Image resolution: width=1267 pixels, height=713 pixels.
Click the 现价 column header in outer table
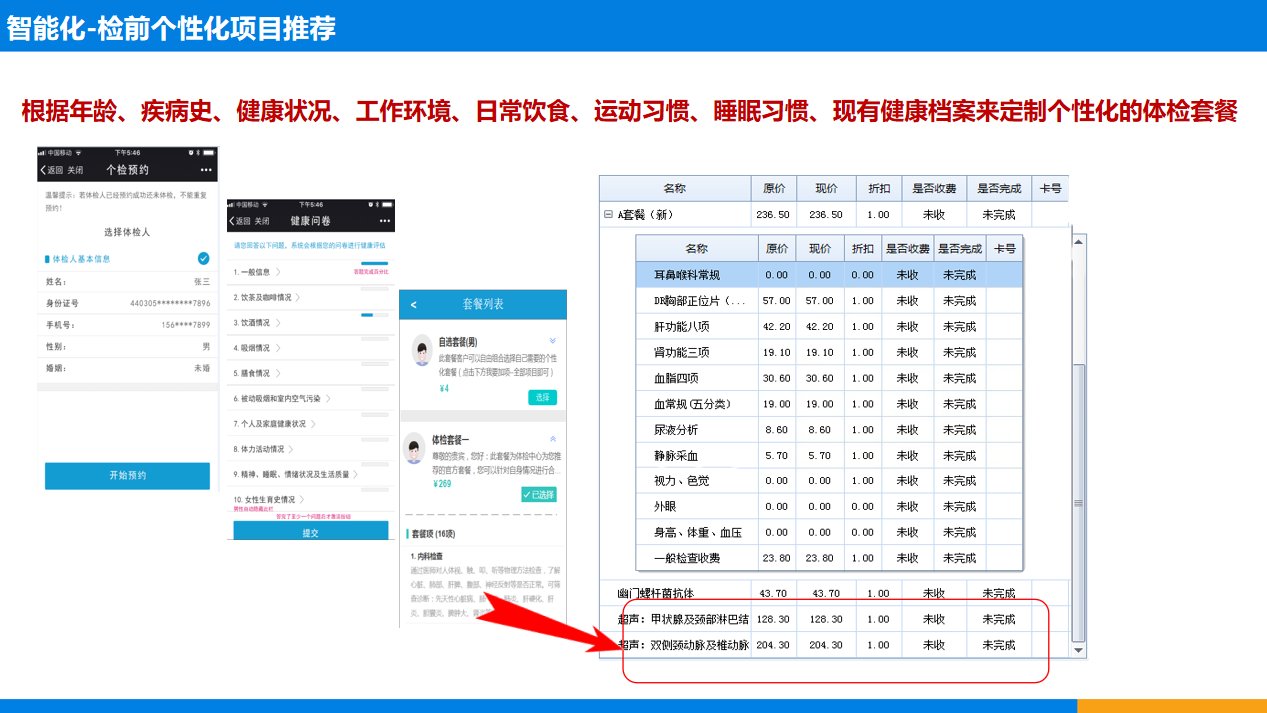coord(826,188)
